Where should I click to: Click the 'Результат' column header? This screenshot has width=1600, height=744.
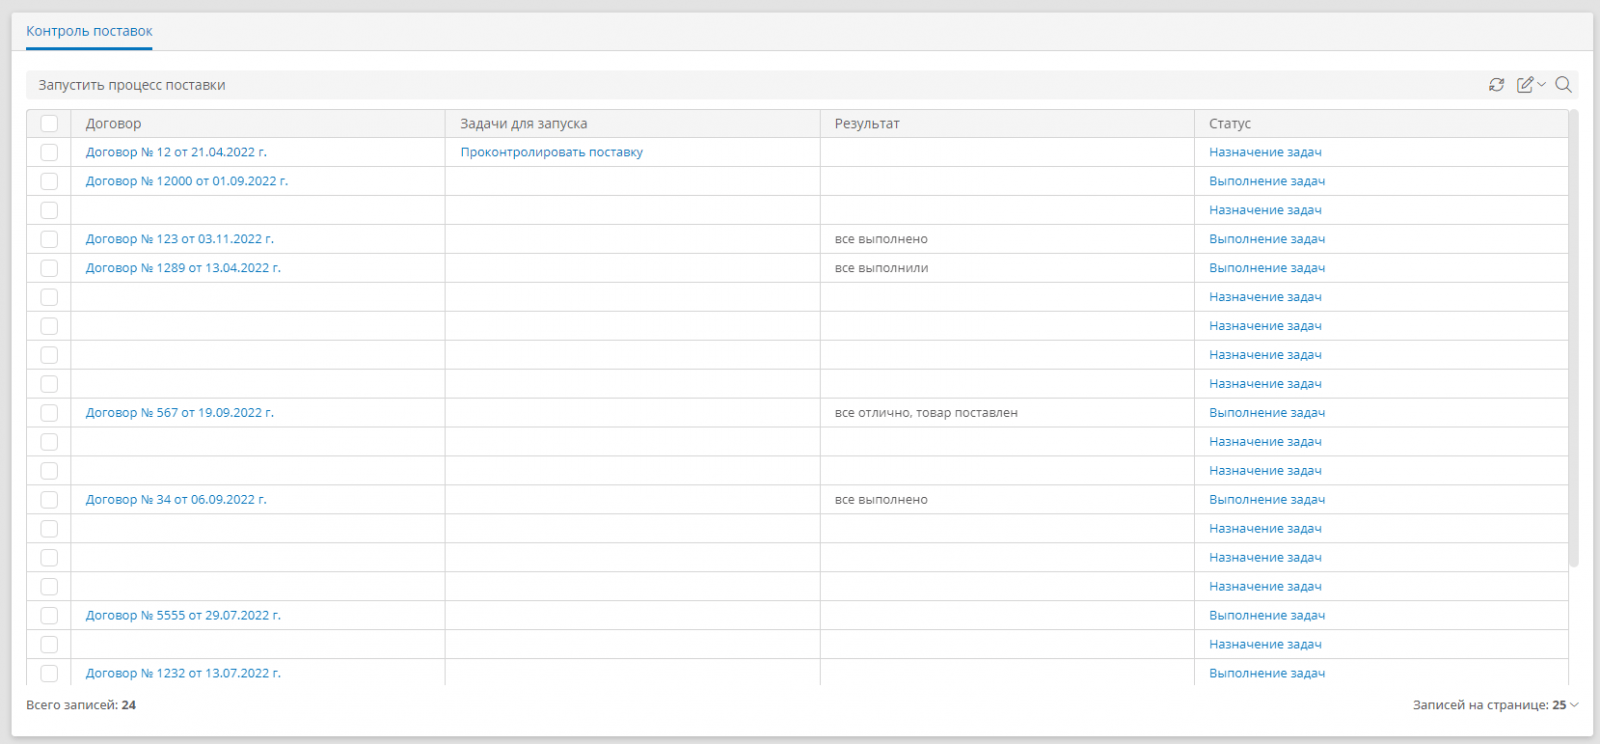pyautogui.click(x=866, y=124)
